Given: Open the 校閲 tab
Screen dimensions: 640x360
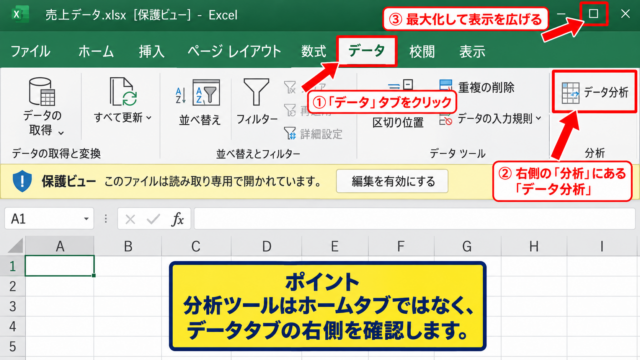Looking at the screenshot, I should (422, 52).
